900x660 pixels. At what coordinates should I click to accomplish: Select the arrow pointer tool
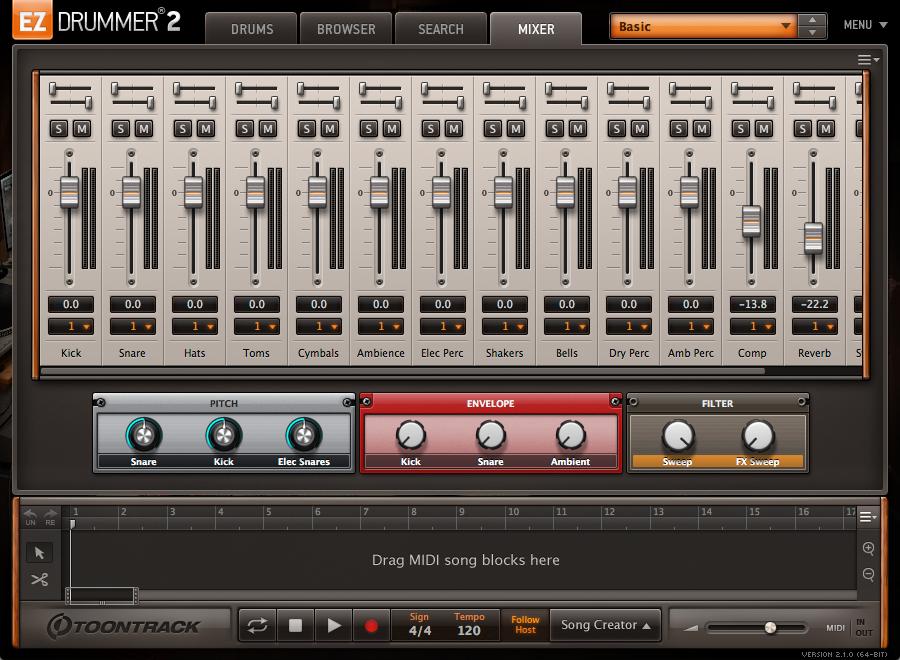40,553
